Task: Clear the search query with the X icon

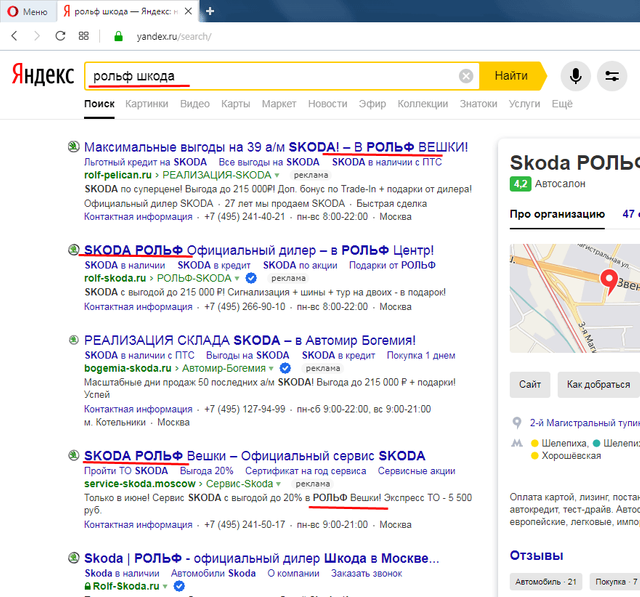Action: pos(466,76)
